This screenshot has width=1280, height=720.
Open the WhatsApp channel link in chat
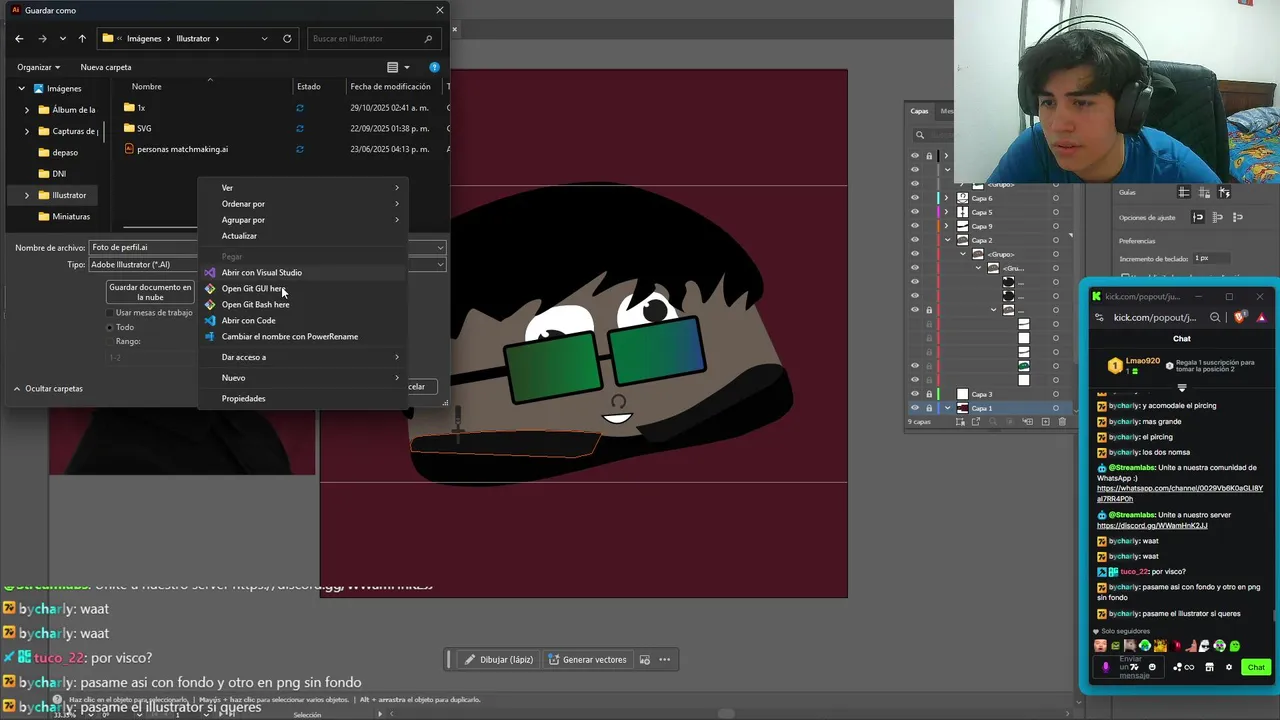(1179, 493)
